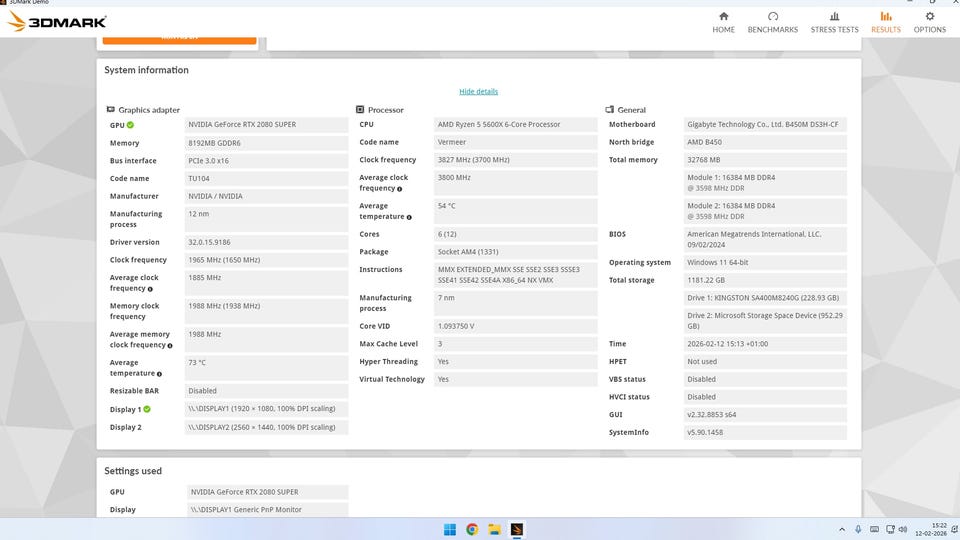The width and height of the screenshot is (960, 540).
Task: Open File Explorer from taskbar
Action: point(494,530)
